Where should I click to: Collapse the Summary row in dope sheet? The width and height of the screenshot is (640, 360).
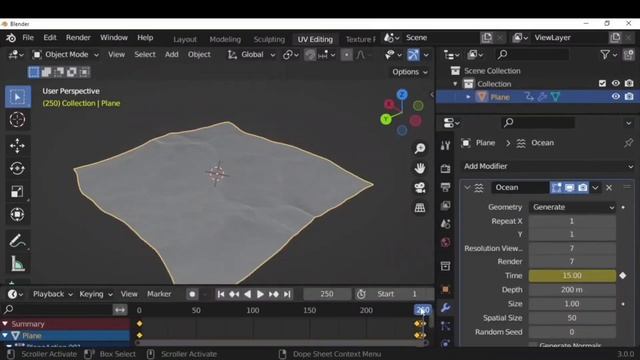pyautogui.click(x=5, y=324)
